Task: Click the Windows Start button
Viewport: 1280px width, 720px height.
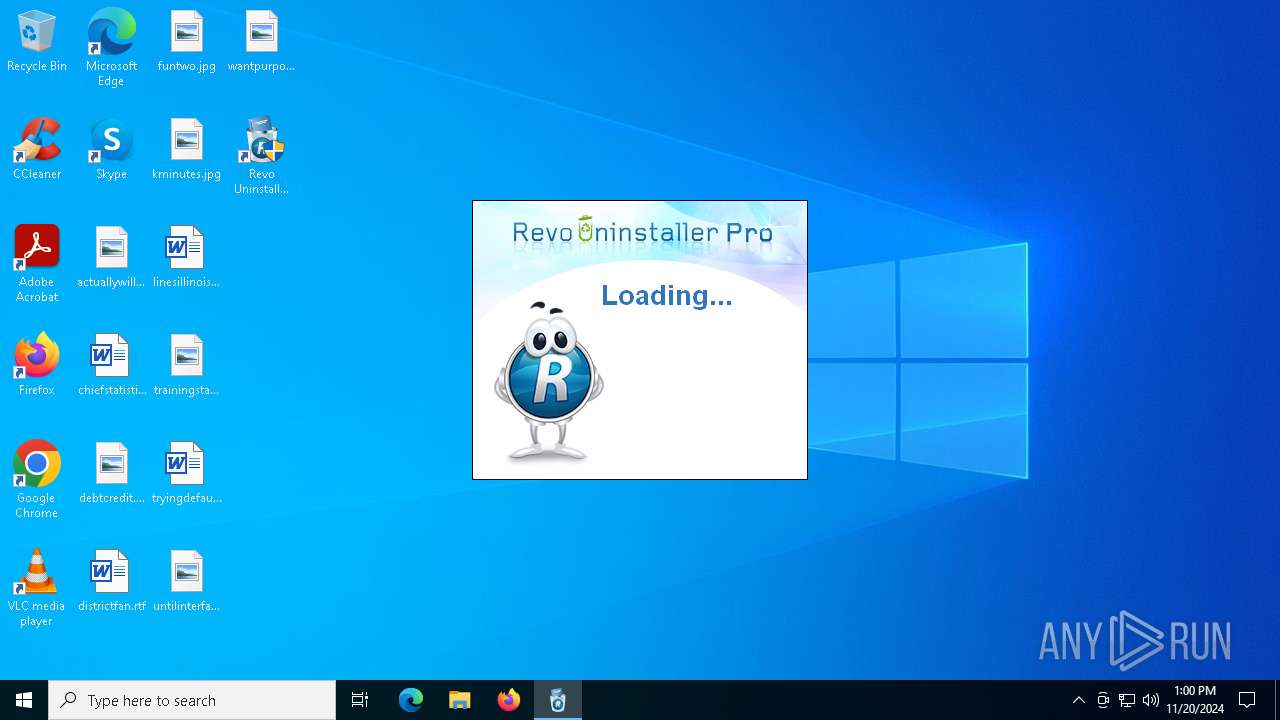Action: [24, 700]
